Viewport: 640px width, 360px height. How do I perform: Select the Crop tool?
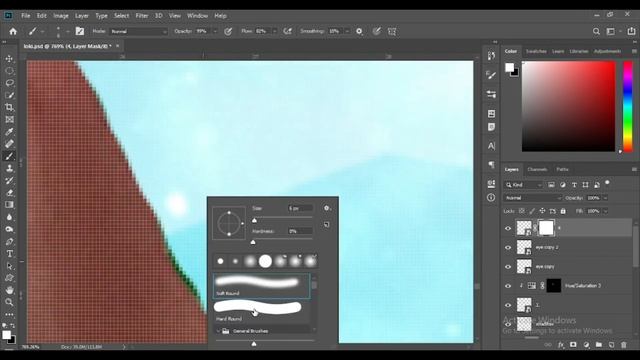pyautogui.click(x=9, y=107)
